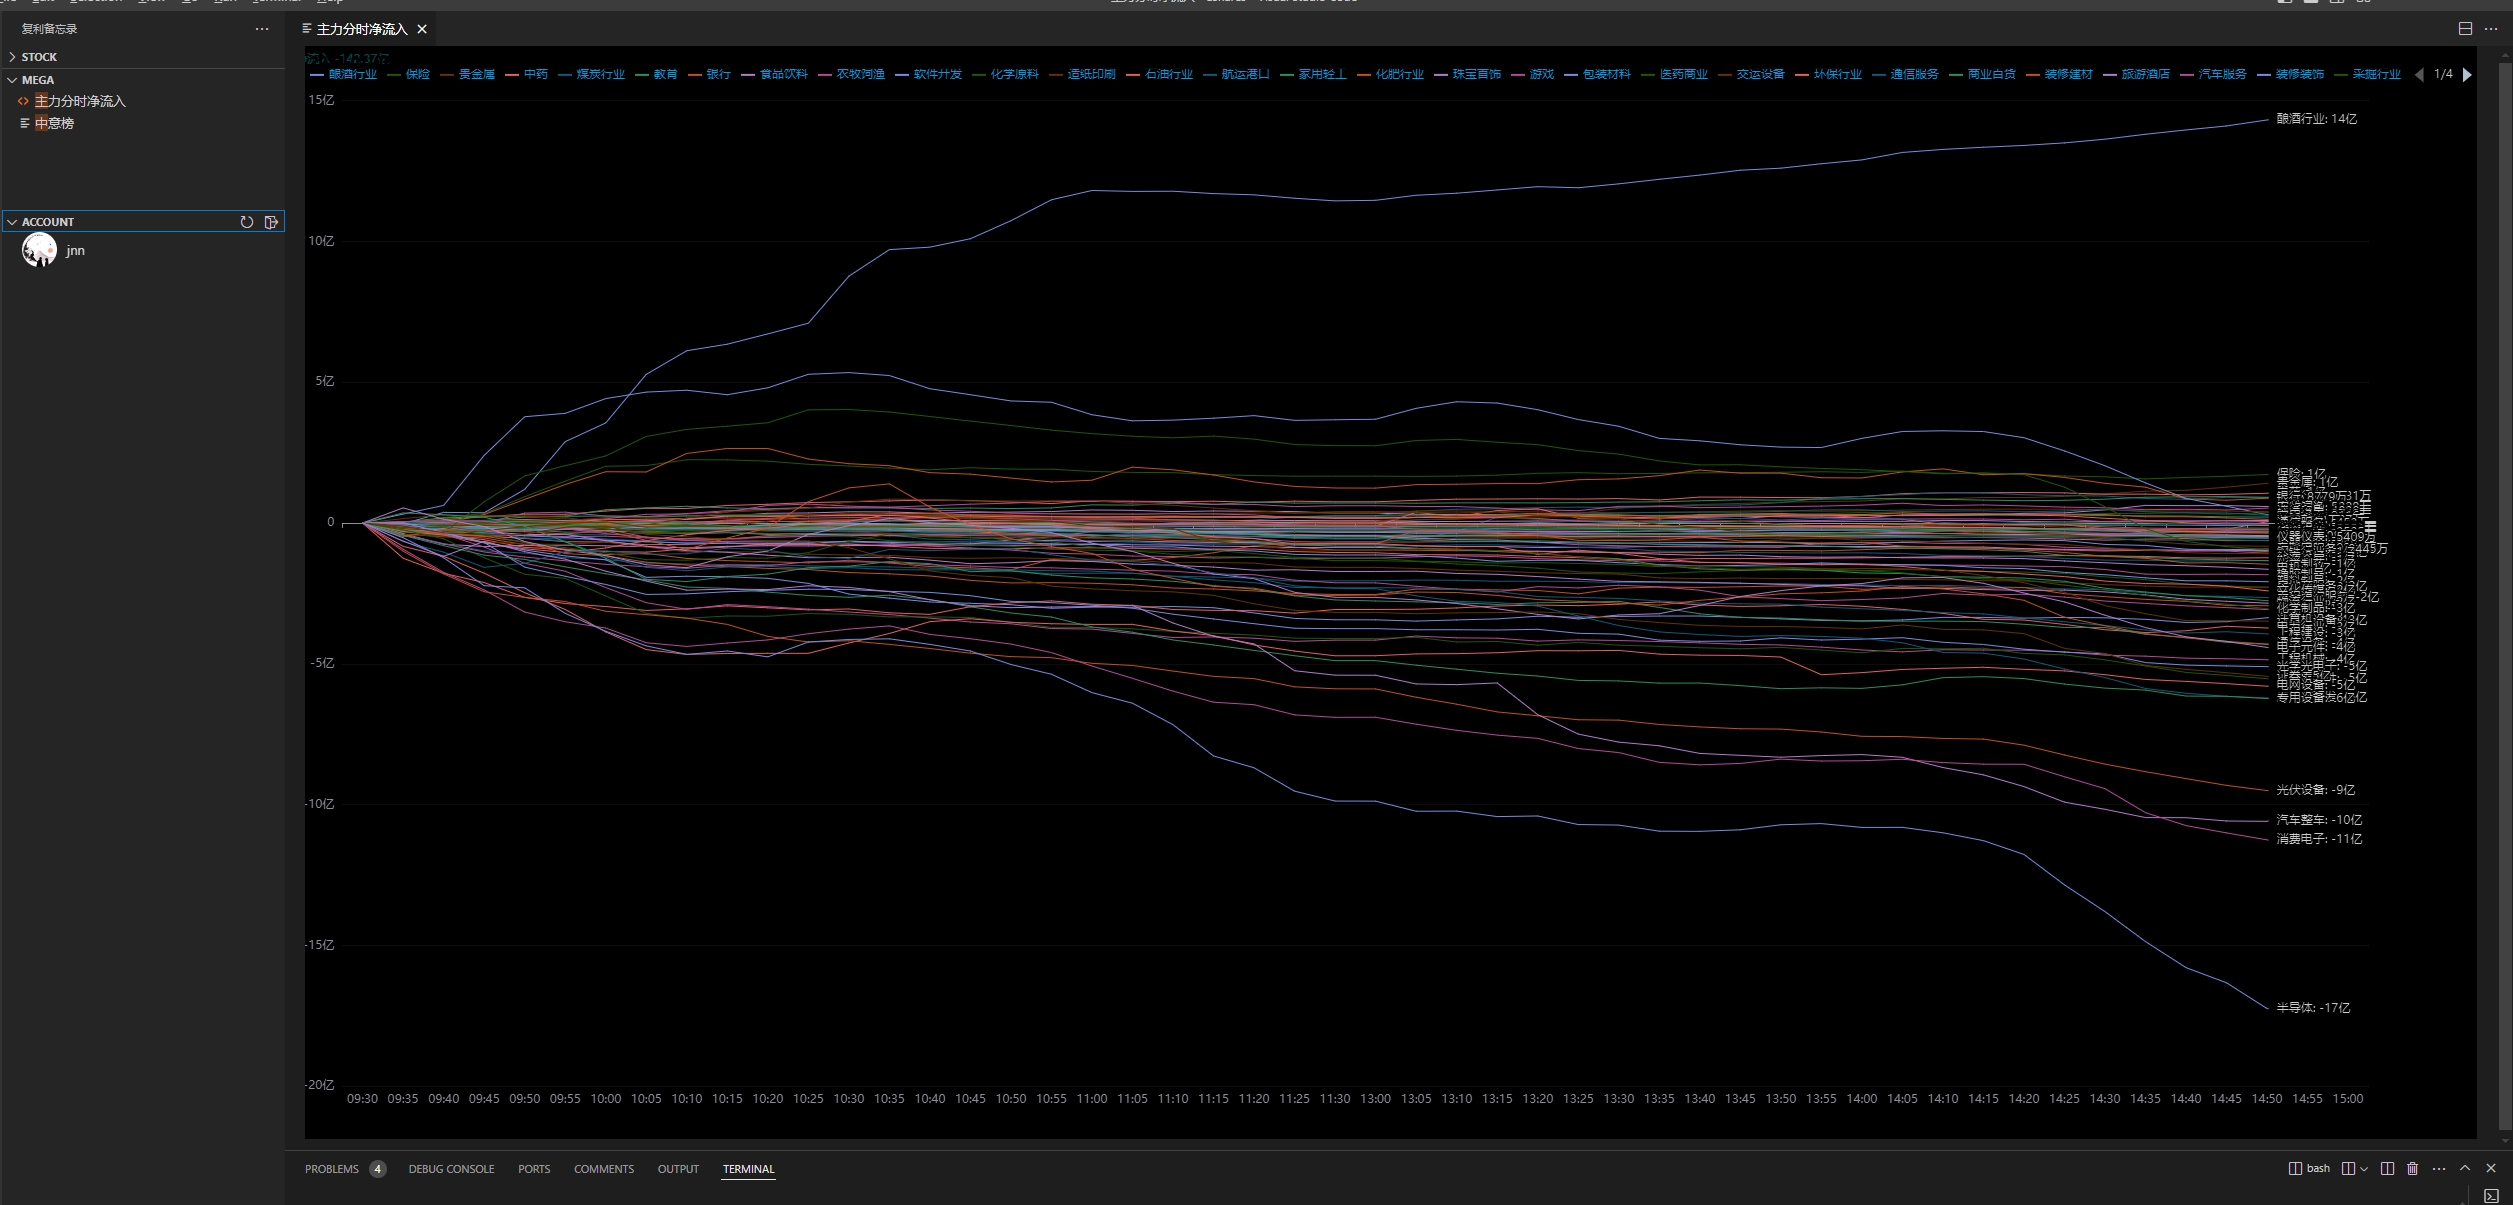The image size is (2513, 1205).
Task: Open the launch profile dropdown chevron
Action: click(x=2364, y=1169)
